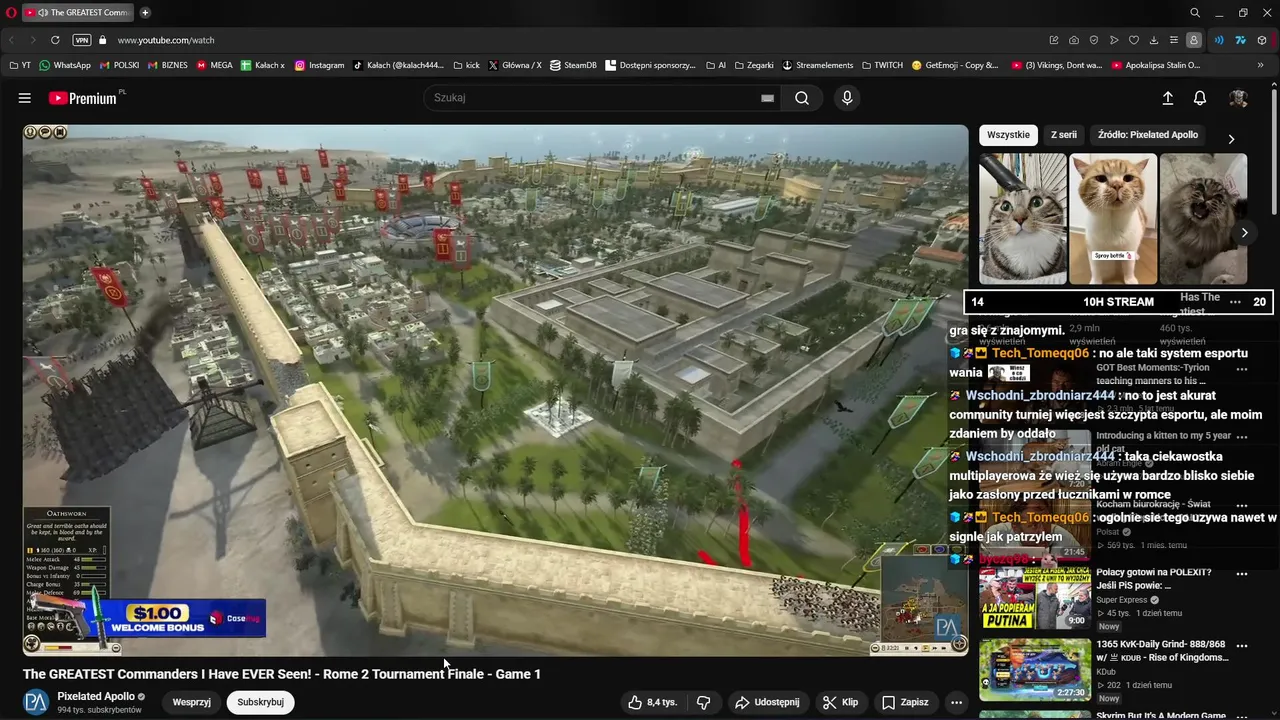Open the 1365 KvK-Daily Grind thumbnail
The image size is (1280, 720).
[1035, 669]
